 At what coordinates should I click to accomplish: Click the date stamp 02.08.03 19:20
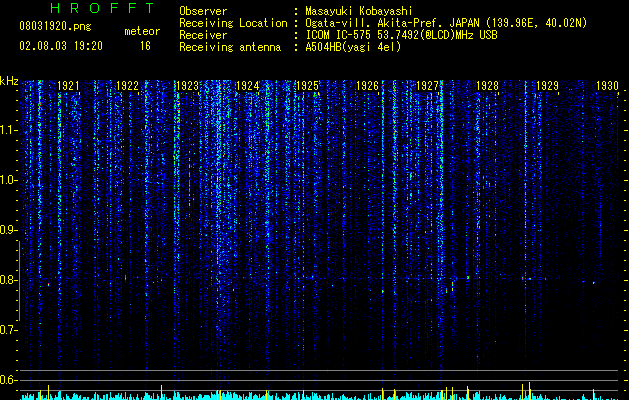(x=61, y=46)
